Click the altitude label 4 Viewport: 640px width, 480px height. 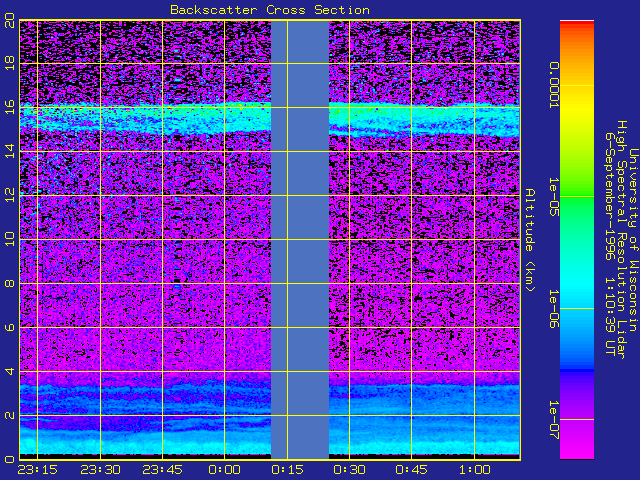click(x=10, y=371)
